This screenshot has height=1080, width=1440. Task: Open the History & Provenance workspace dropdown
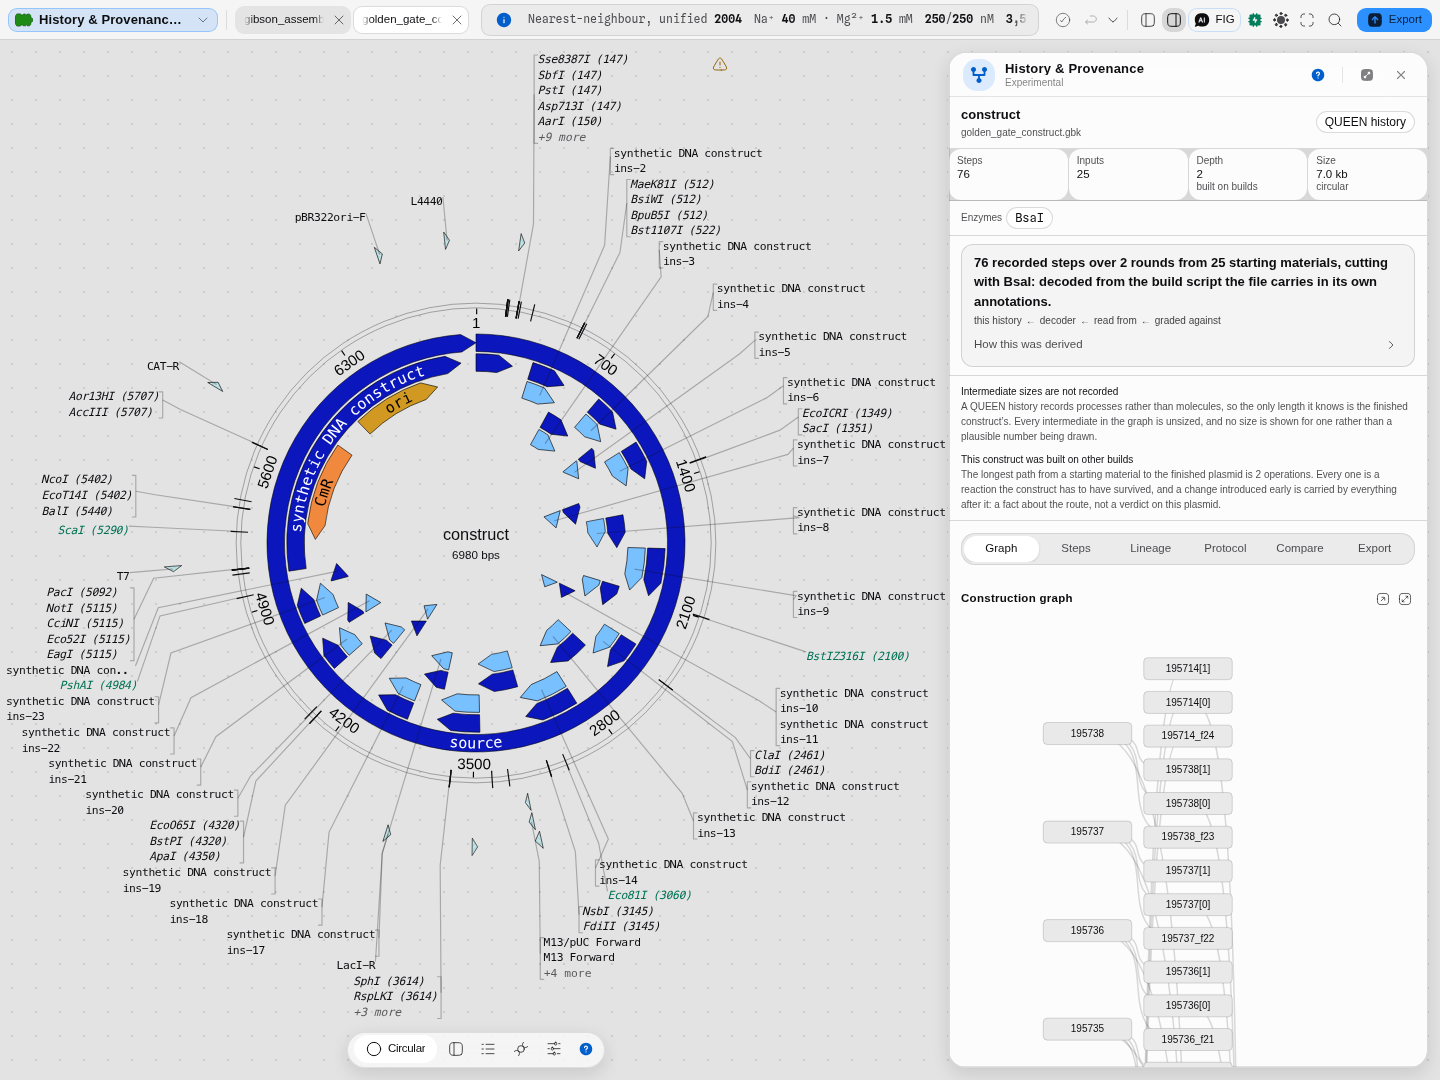pyautogui.click(x=113, y=20)
